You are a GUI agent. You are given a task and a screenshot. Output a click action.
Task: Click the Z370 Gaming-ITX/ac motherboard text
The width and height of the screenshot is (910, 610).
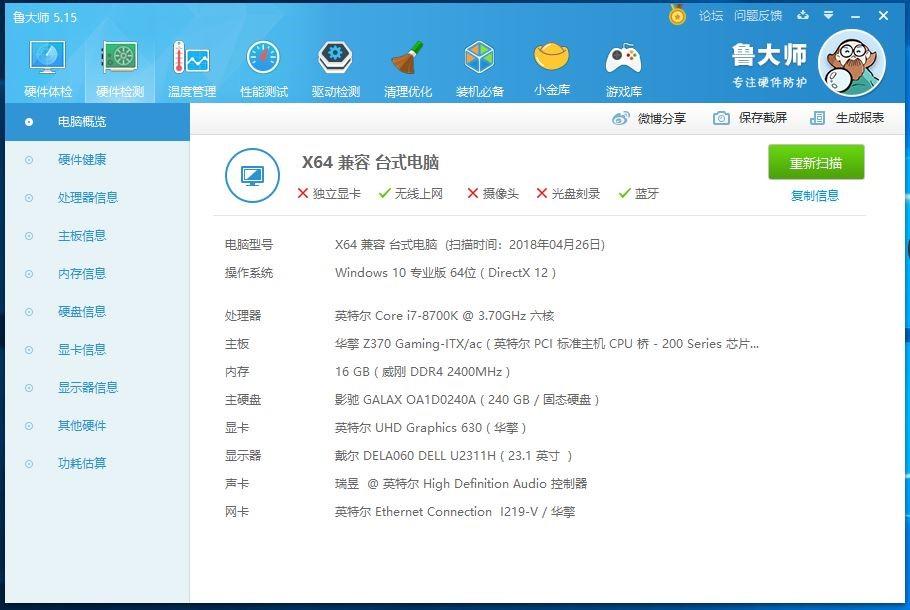[547, 344]
